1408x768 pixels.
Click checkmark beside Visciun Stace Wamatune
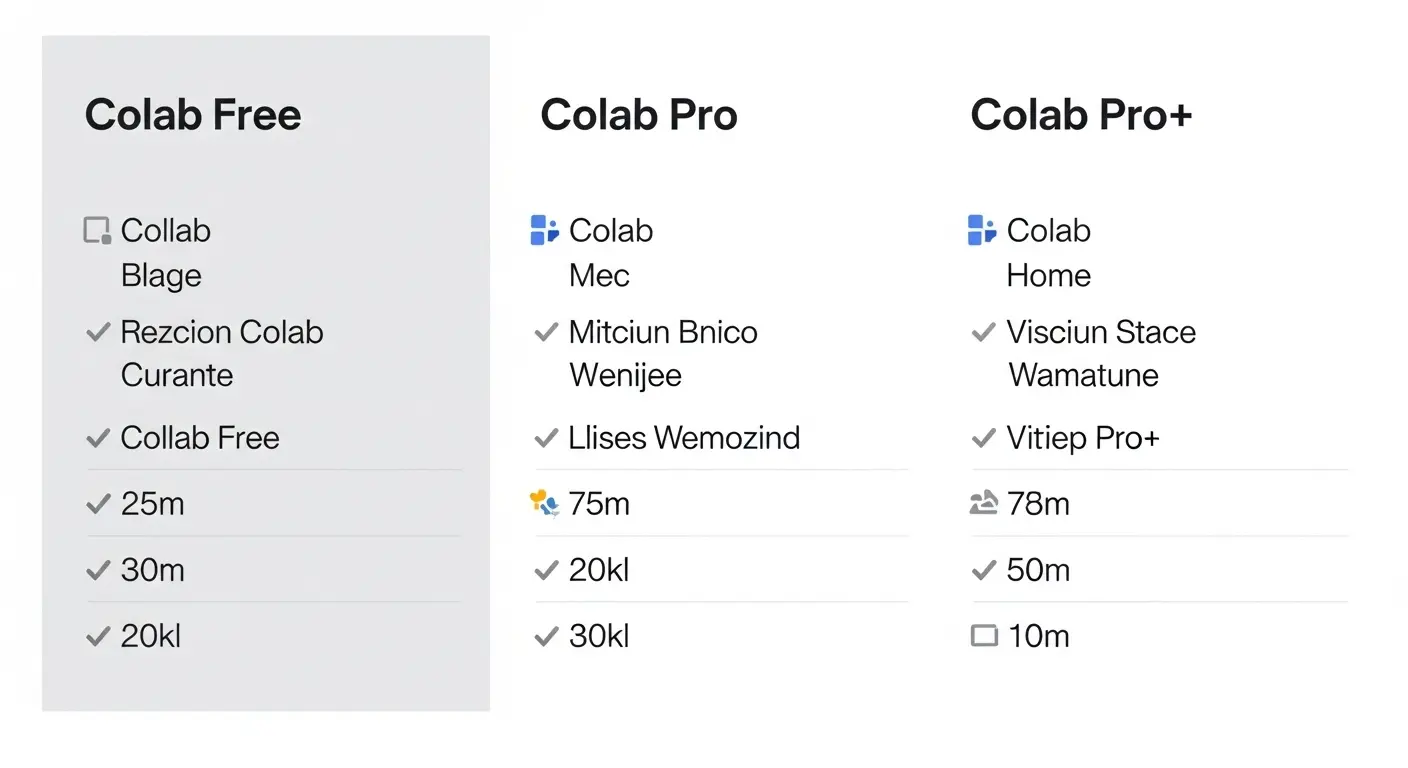click(984, 332)
